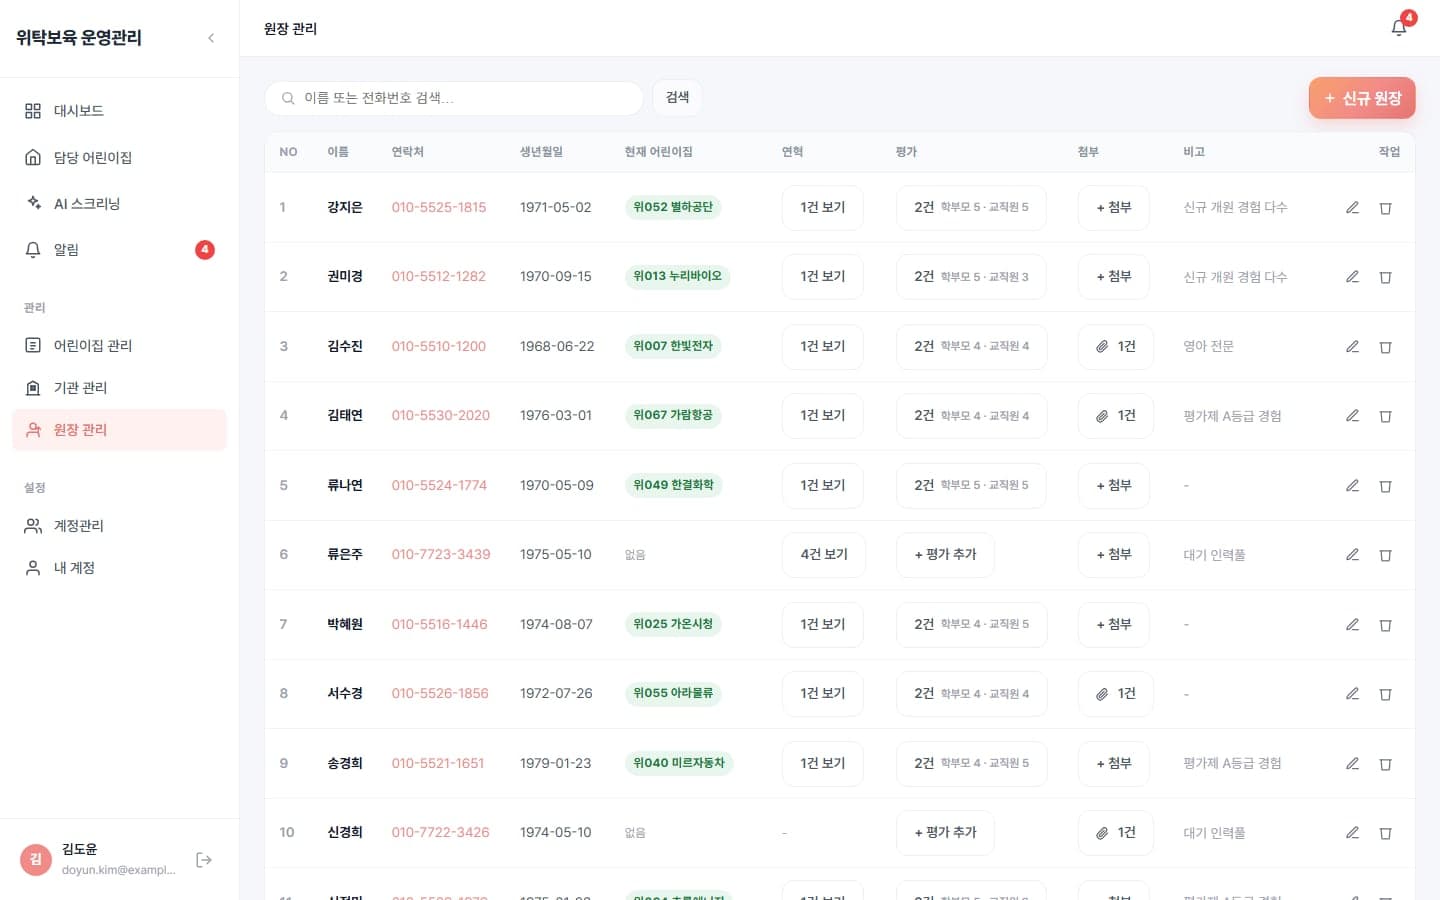Go to 대시보드 in the sidebar
Viewport: 1440px width, 900px height.
[119, 111]
